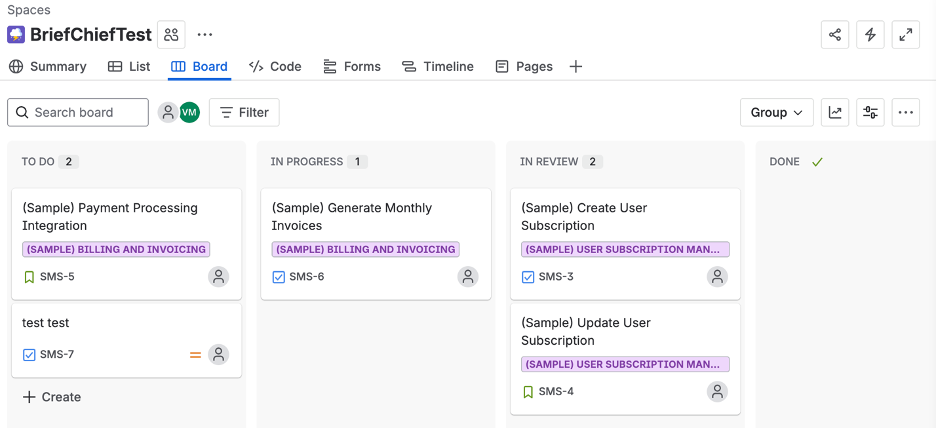
Task: Click the SMS-7 issue key
Action: [x=57, y=355]
